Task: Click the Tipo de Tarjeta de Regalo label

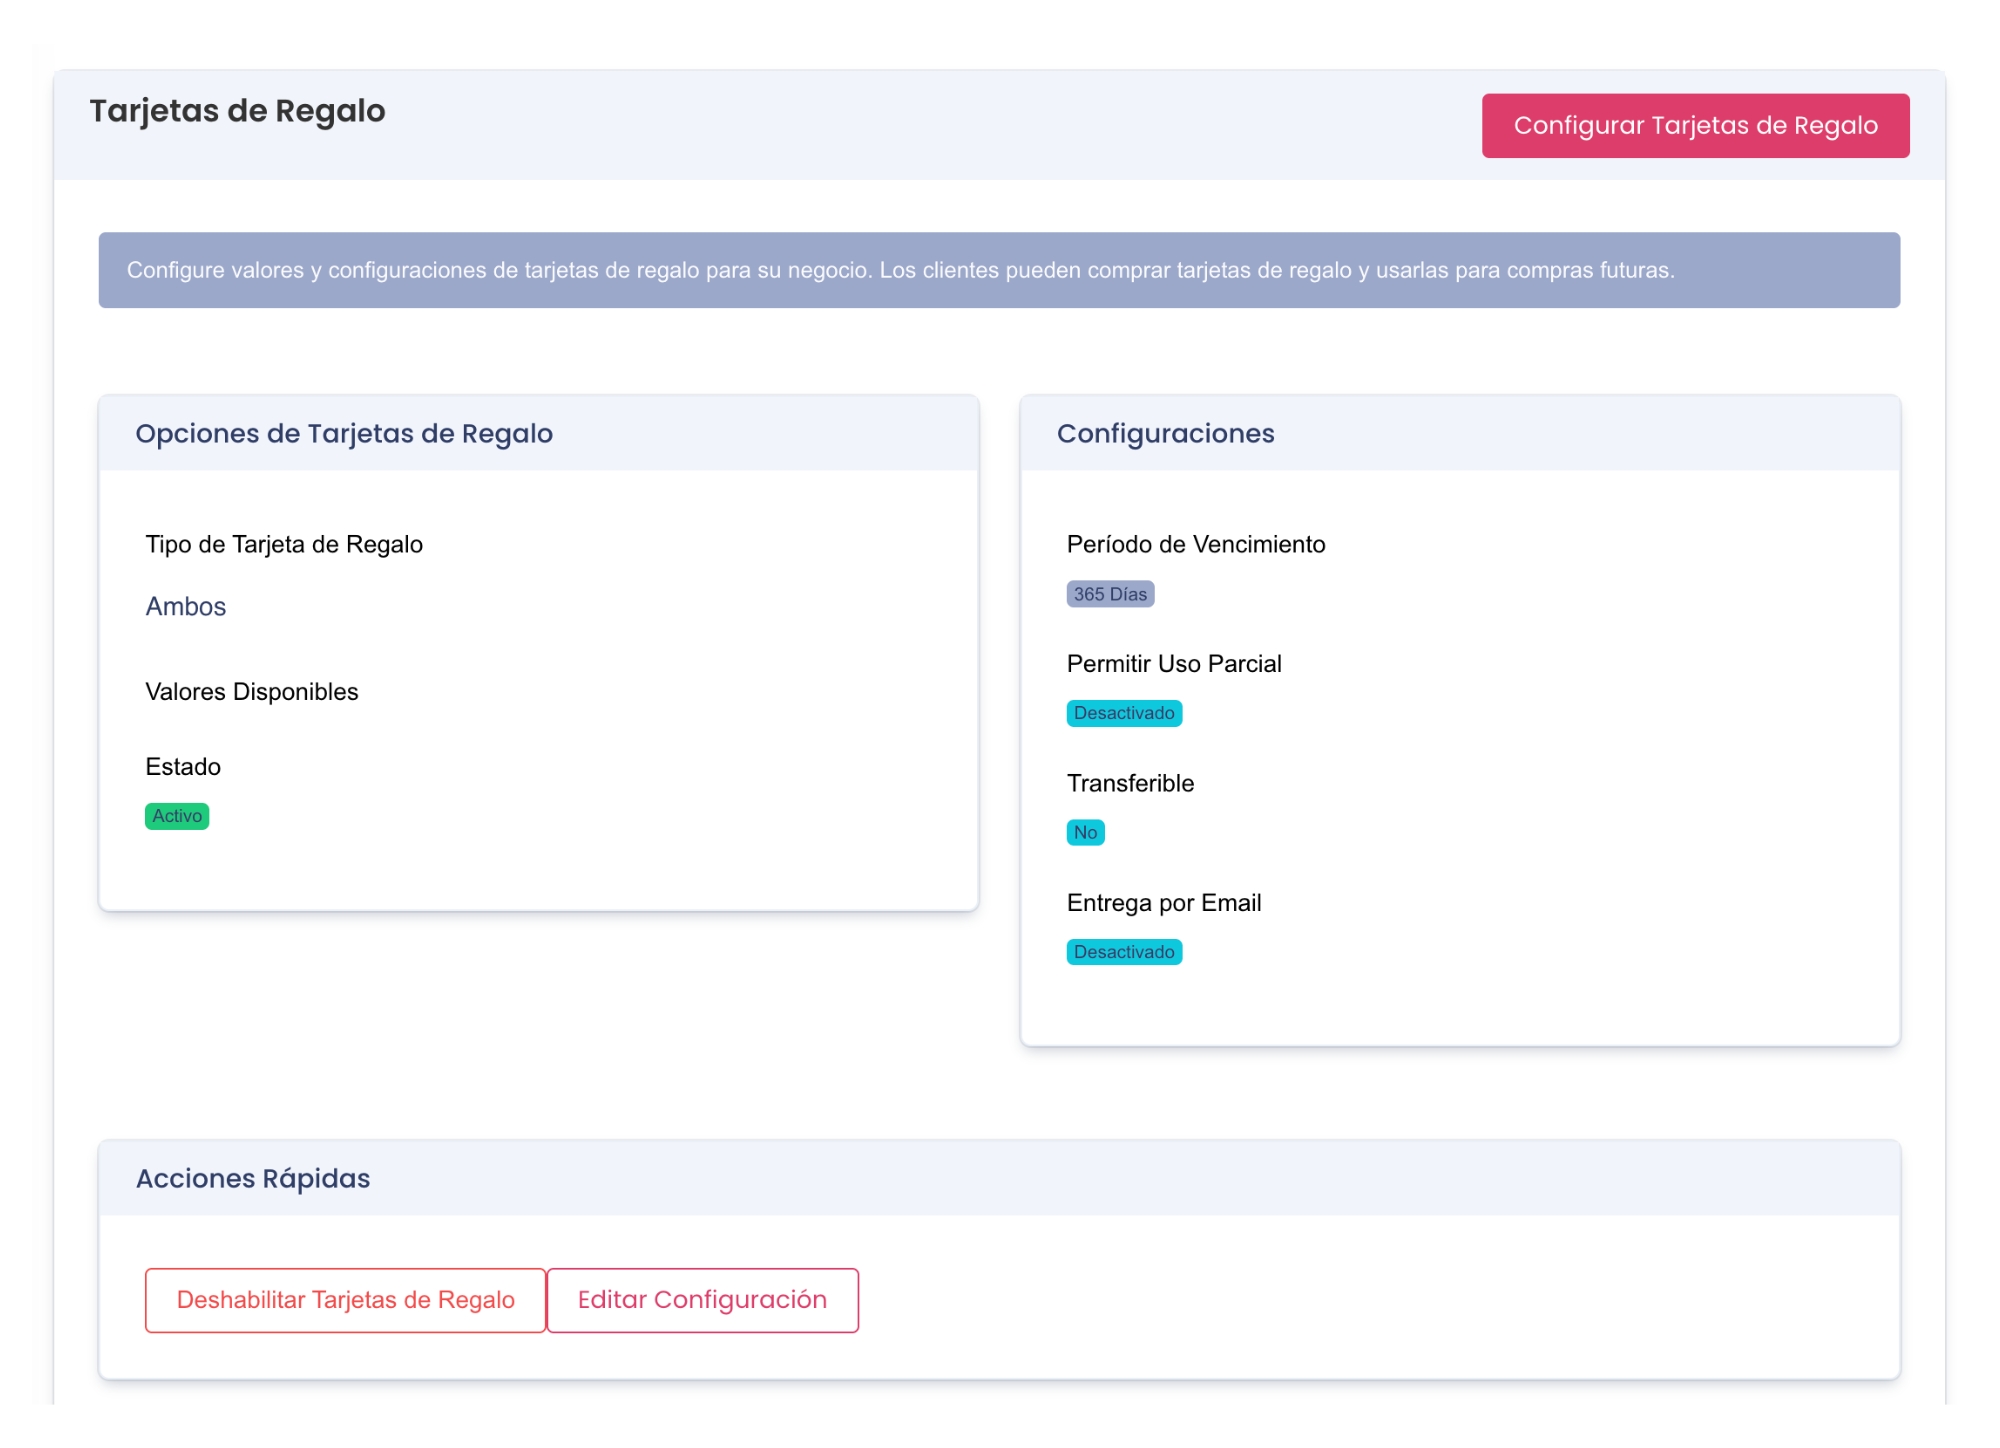Action: coord(284,544)
